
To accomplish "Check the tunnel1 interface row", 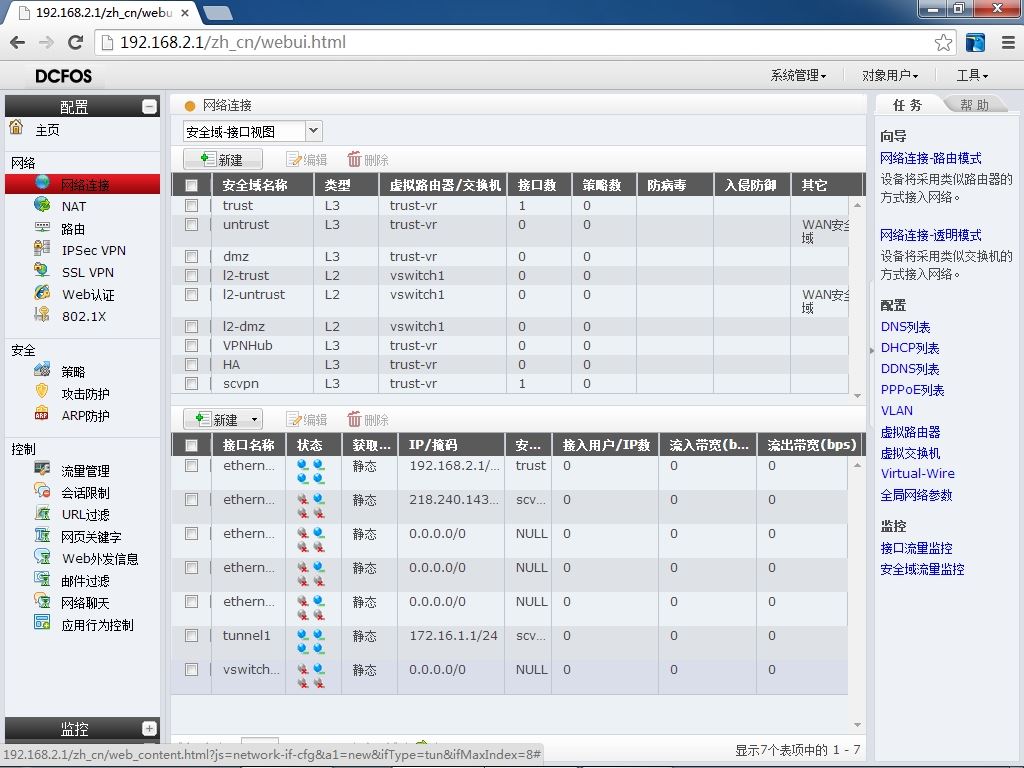I will [191, 635].
